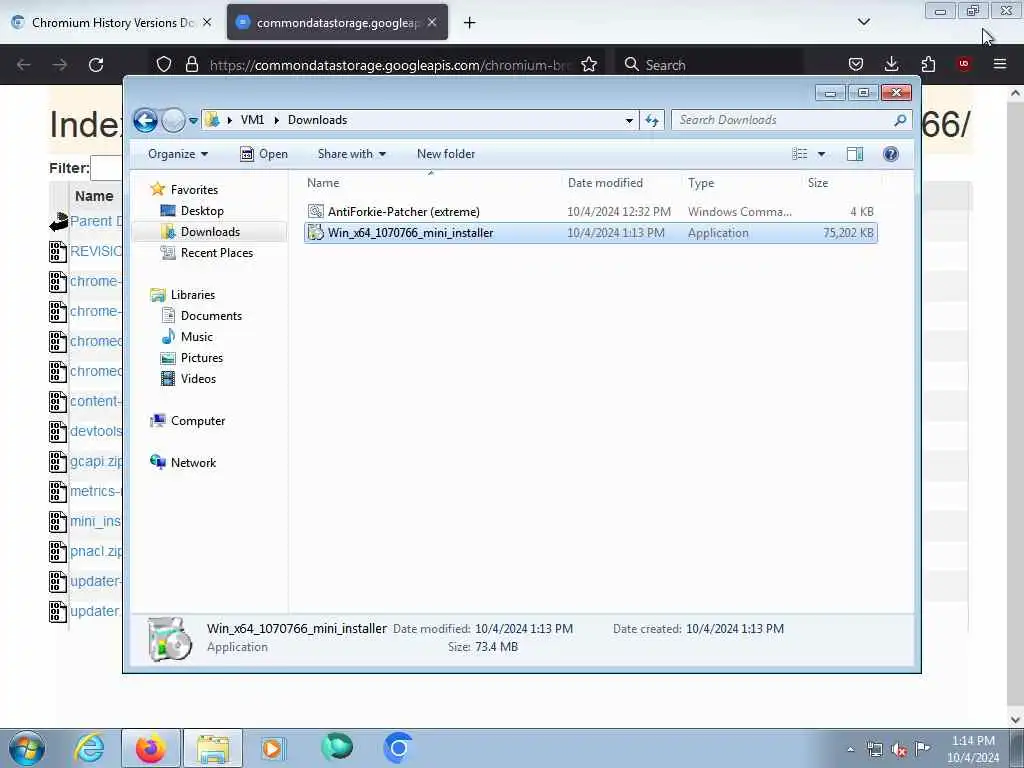Click the Explorer Back navigation button
This screenshot has width=1024, height=768.
click(x=145, y=120)
